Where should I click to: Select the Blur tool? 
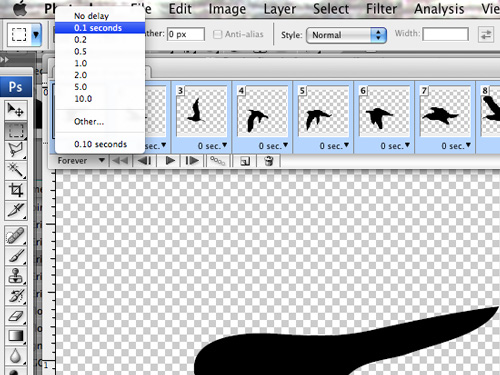coord(15,356)
